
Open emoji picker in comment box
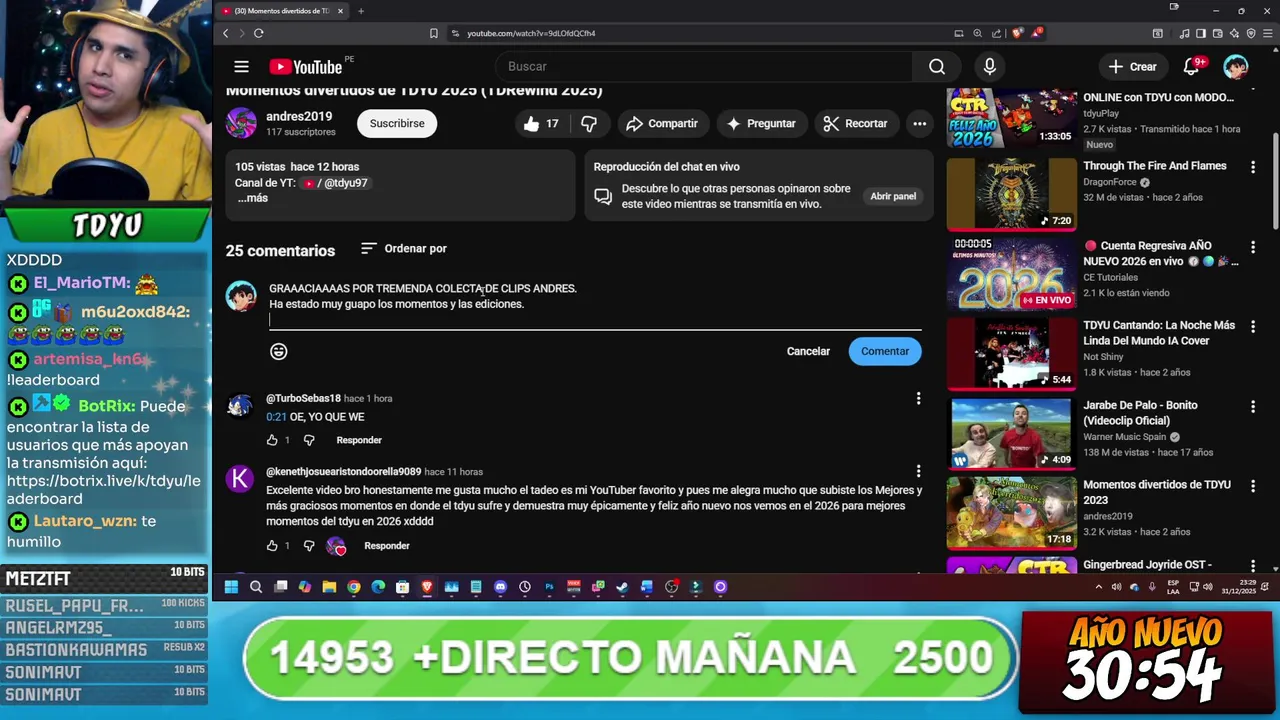279,351
